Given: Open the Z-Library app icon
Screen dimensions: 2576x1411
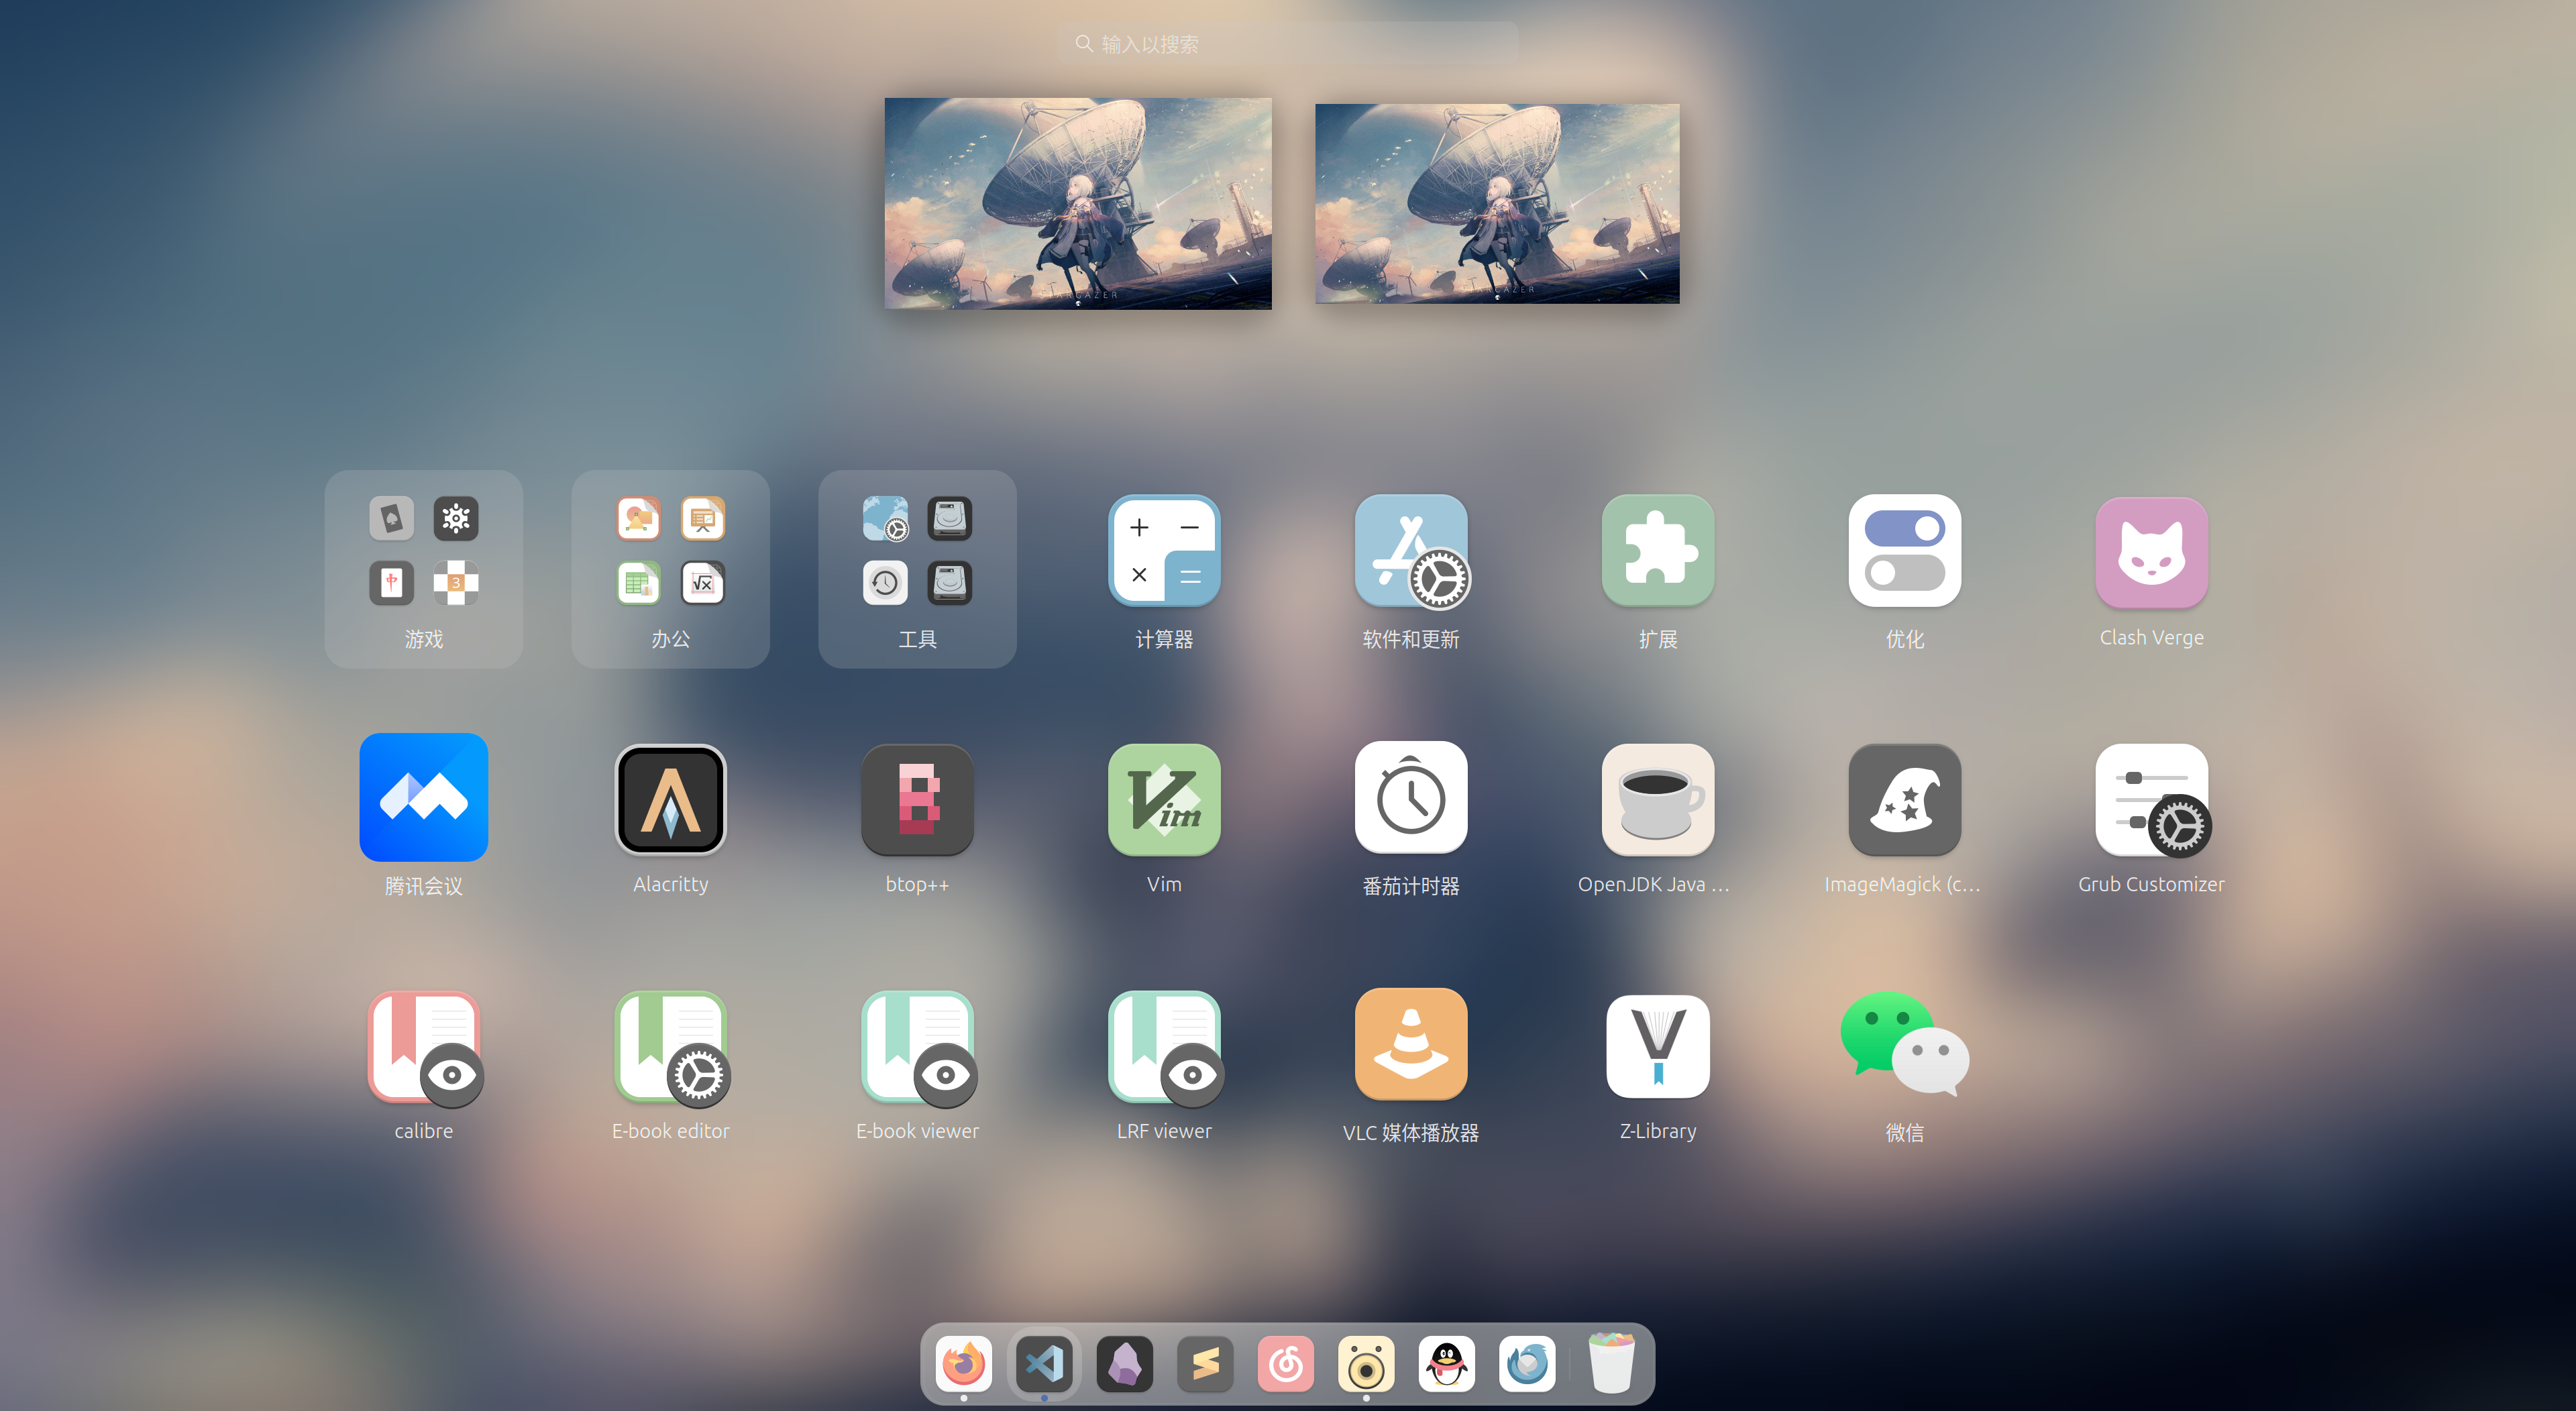Looking at the screenshot, I should click(1657, 1046).
